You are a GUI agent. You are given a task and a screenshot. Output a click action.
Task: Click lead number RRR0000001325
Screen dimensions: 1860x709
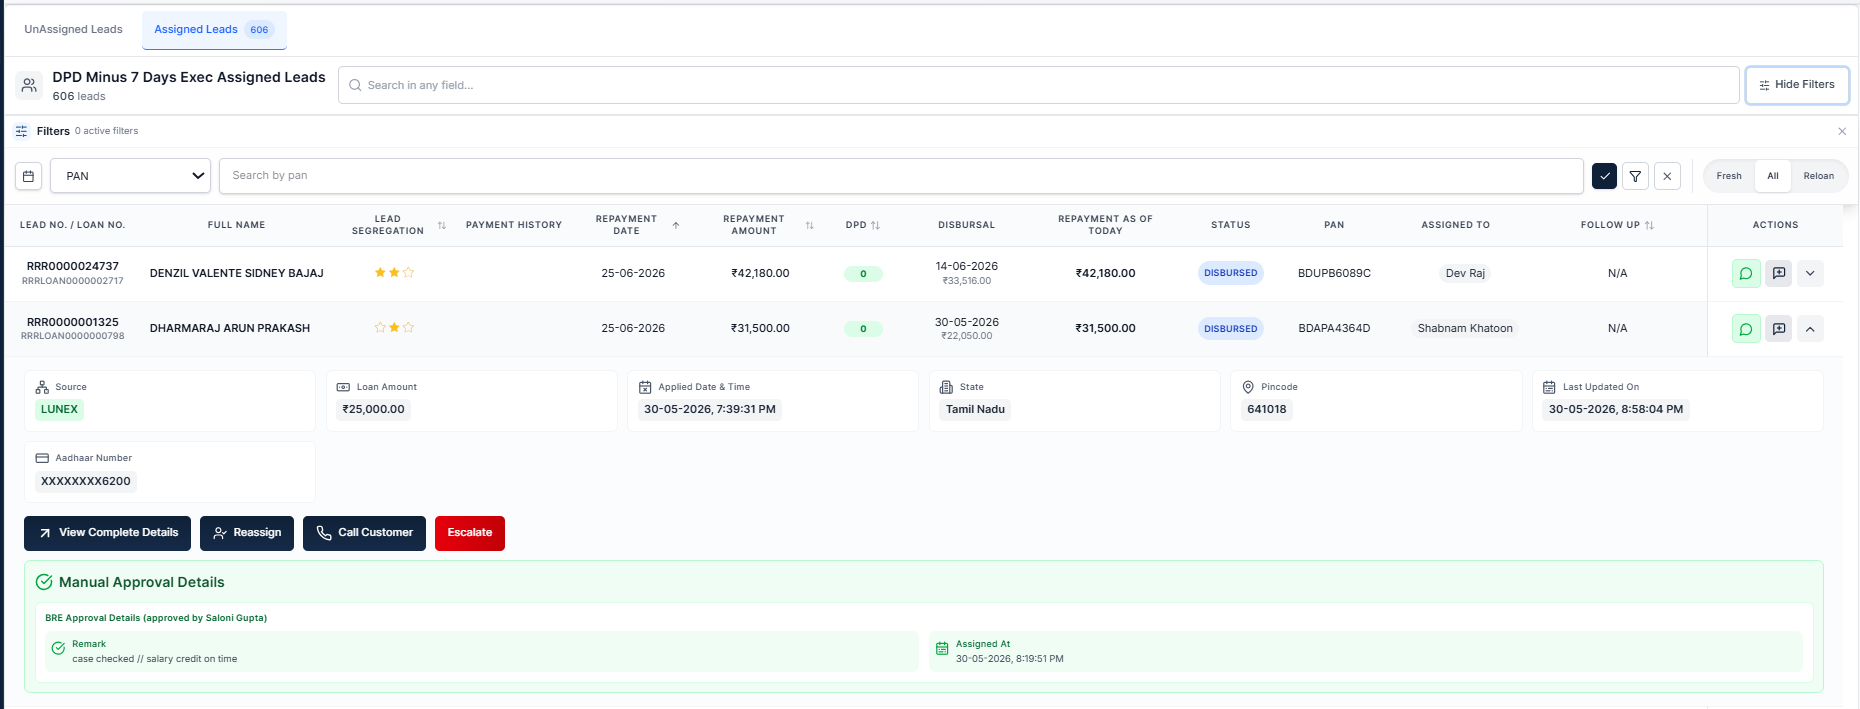pos(73,322)
